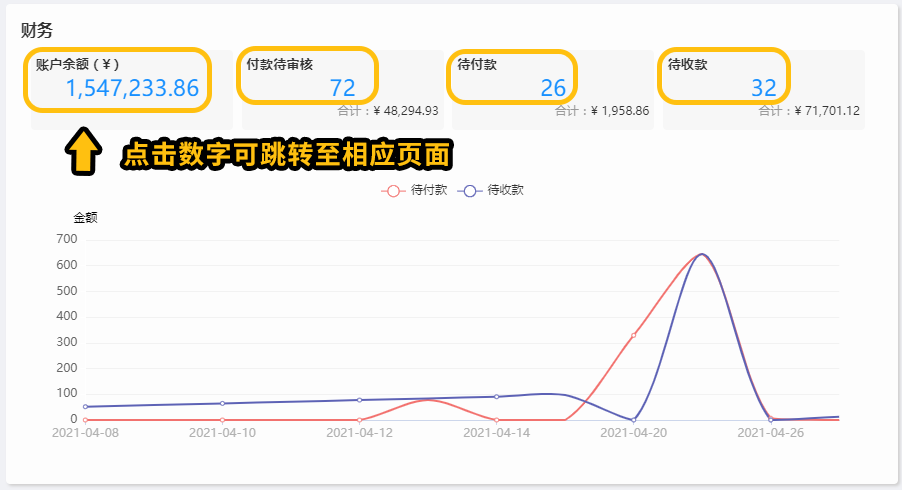Viewport: 902px width, 490px height.
Task: Click the 2021-04-10 axis date label
Action: (x=222, y=433)
